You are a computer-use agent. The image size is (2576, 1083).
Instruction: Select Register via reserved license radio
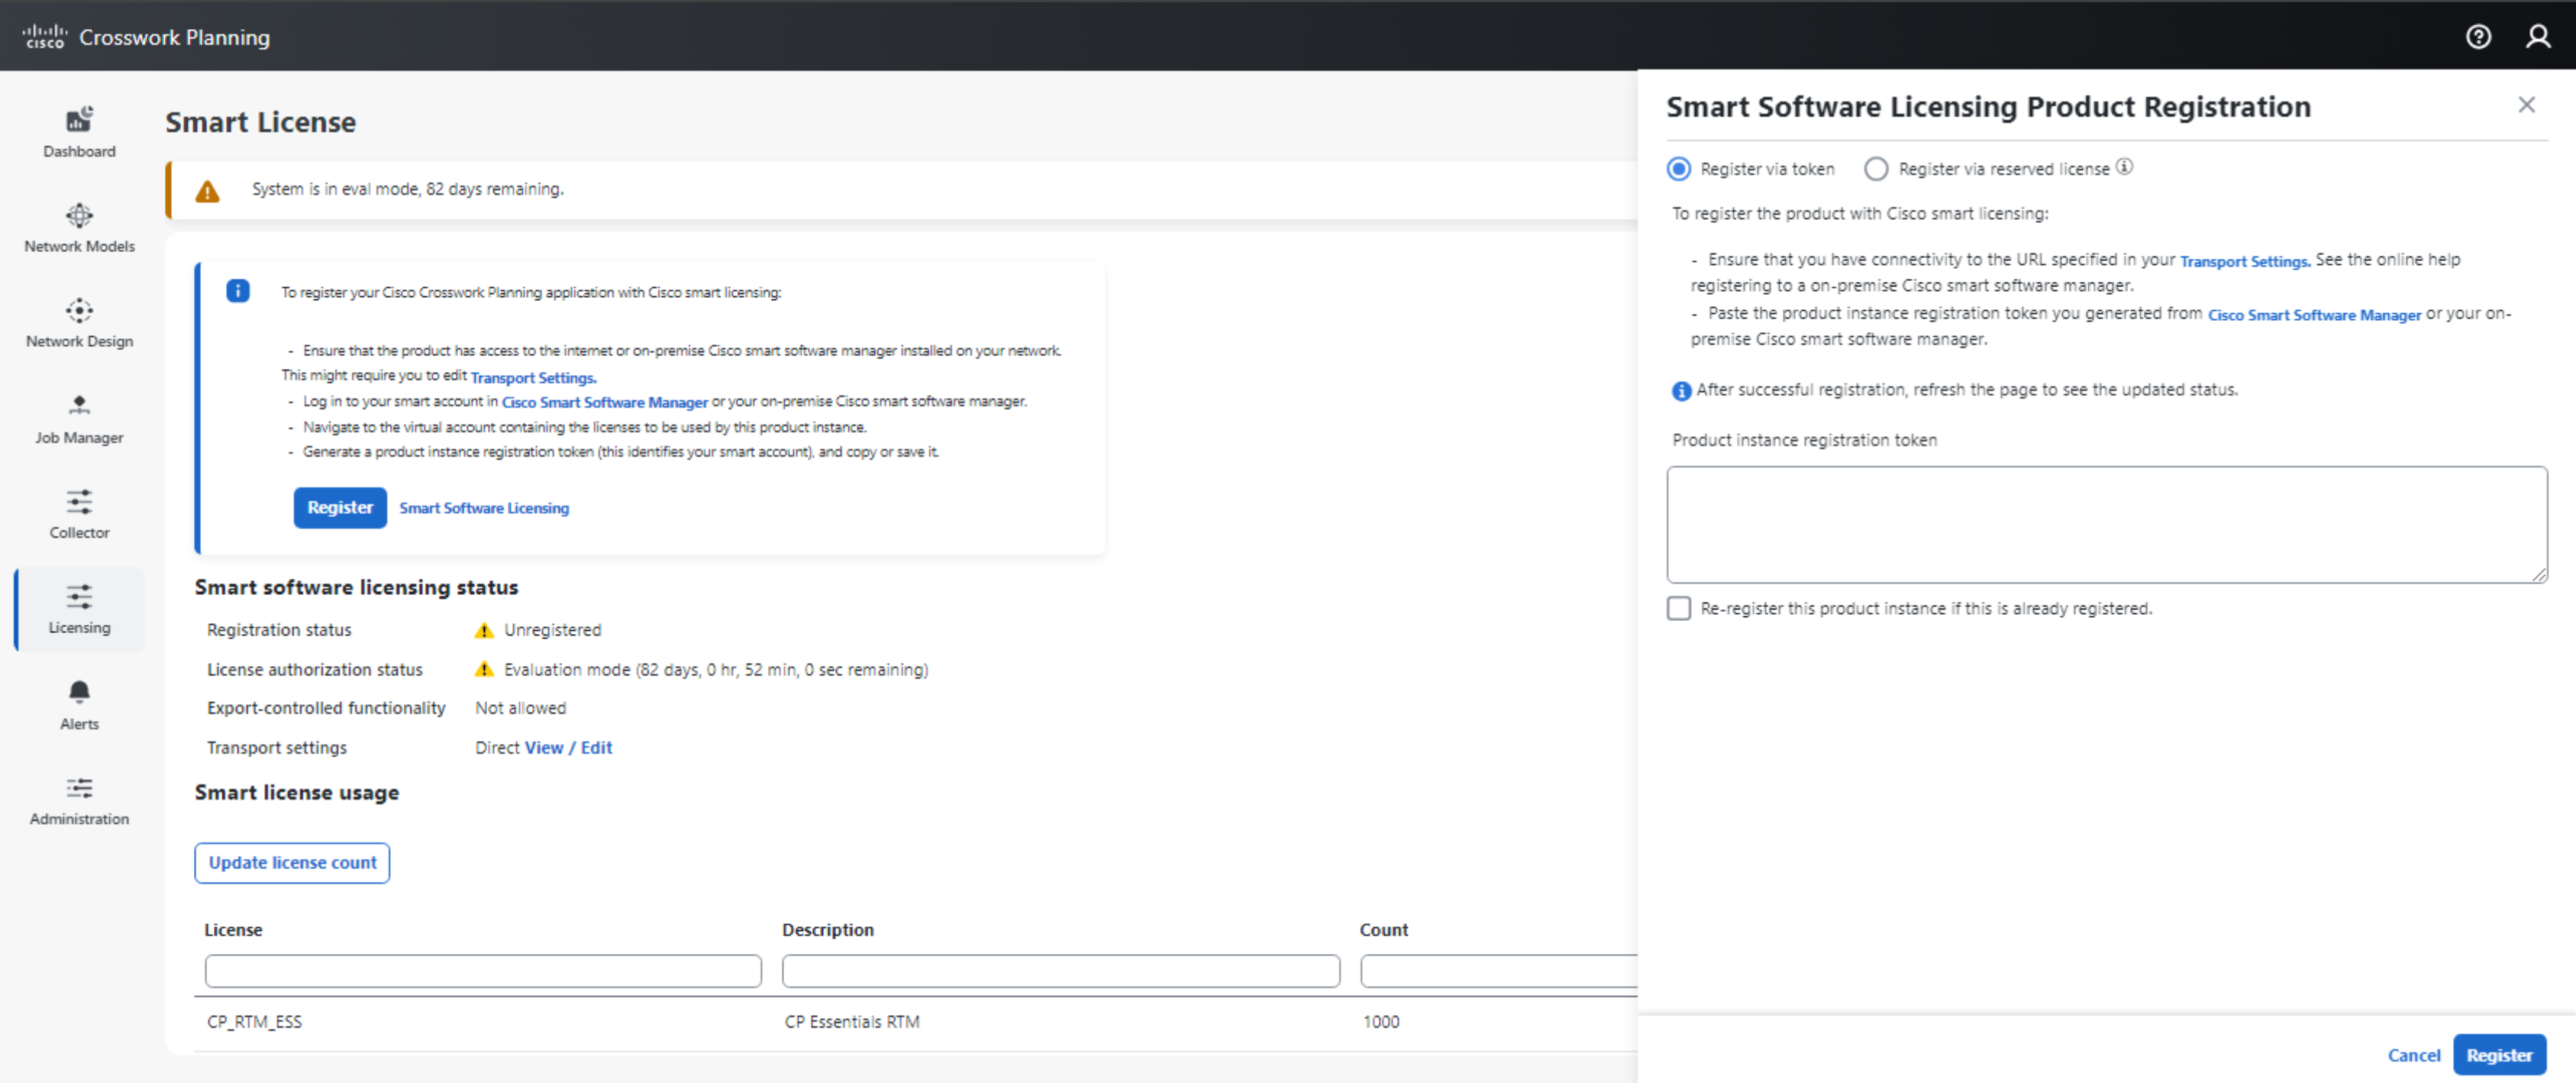tap(1875, 169)
